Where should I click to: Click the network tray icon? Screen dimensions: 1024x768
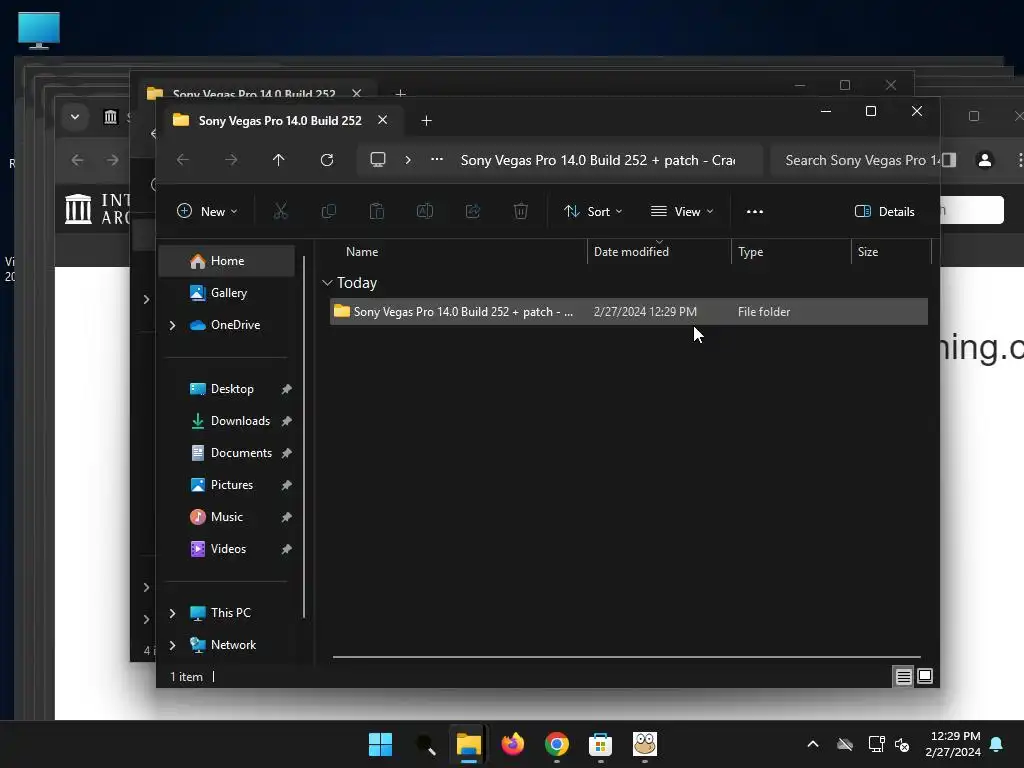[876, 744]
